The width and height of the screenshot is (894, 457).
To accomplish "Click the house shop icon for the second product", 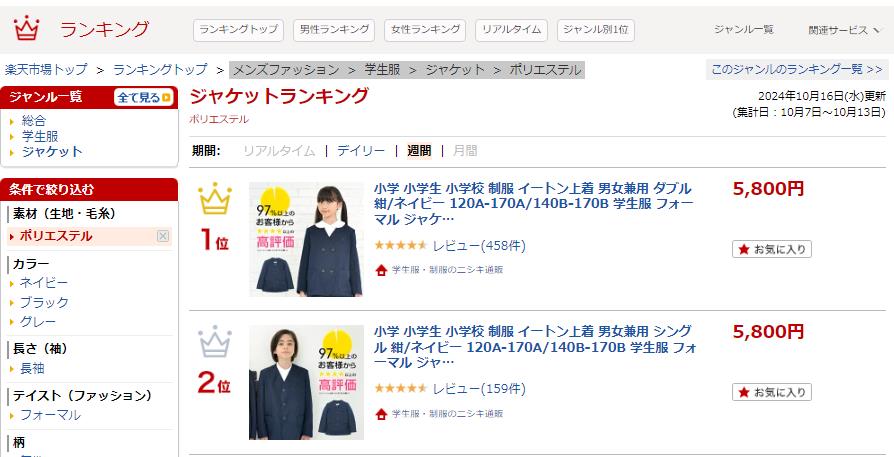I will pos(381,414).
